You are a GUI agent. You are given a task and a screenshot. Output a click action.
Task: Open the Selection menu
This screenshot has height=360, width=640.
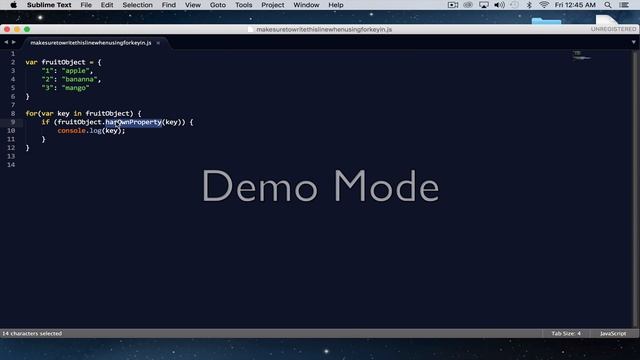(137, 5)
